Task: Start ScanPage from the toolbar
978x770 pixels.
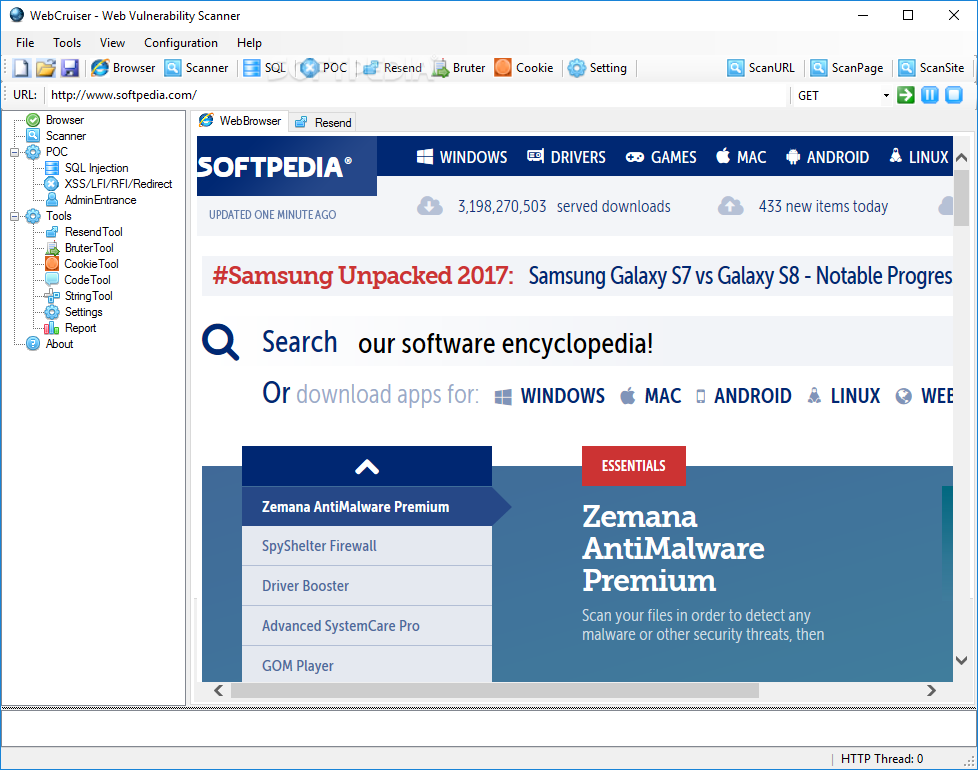Action: (847, 68)
